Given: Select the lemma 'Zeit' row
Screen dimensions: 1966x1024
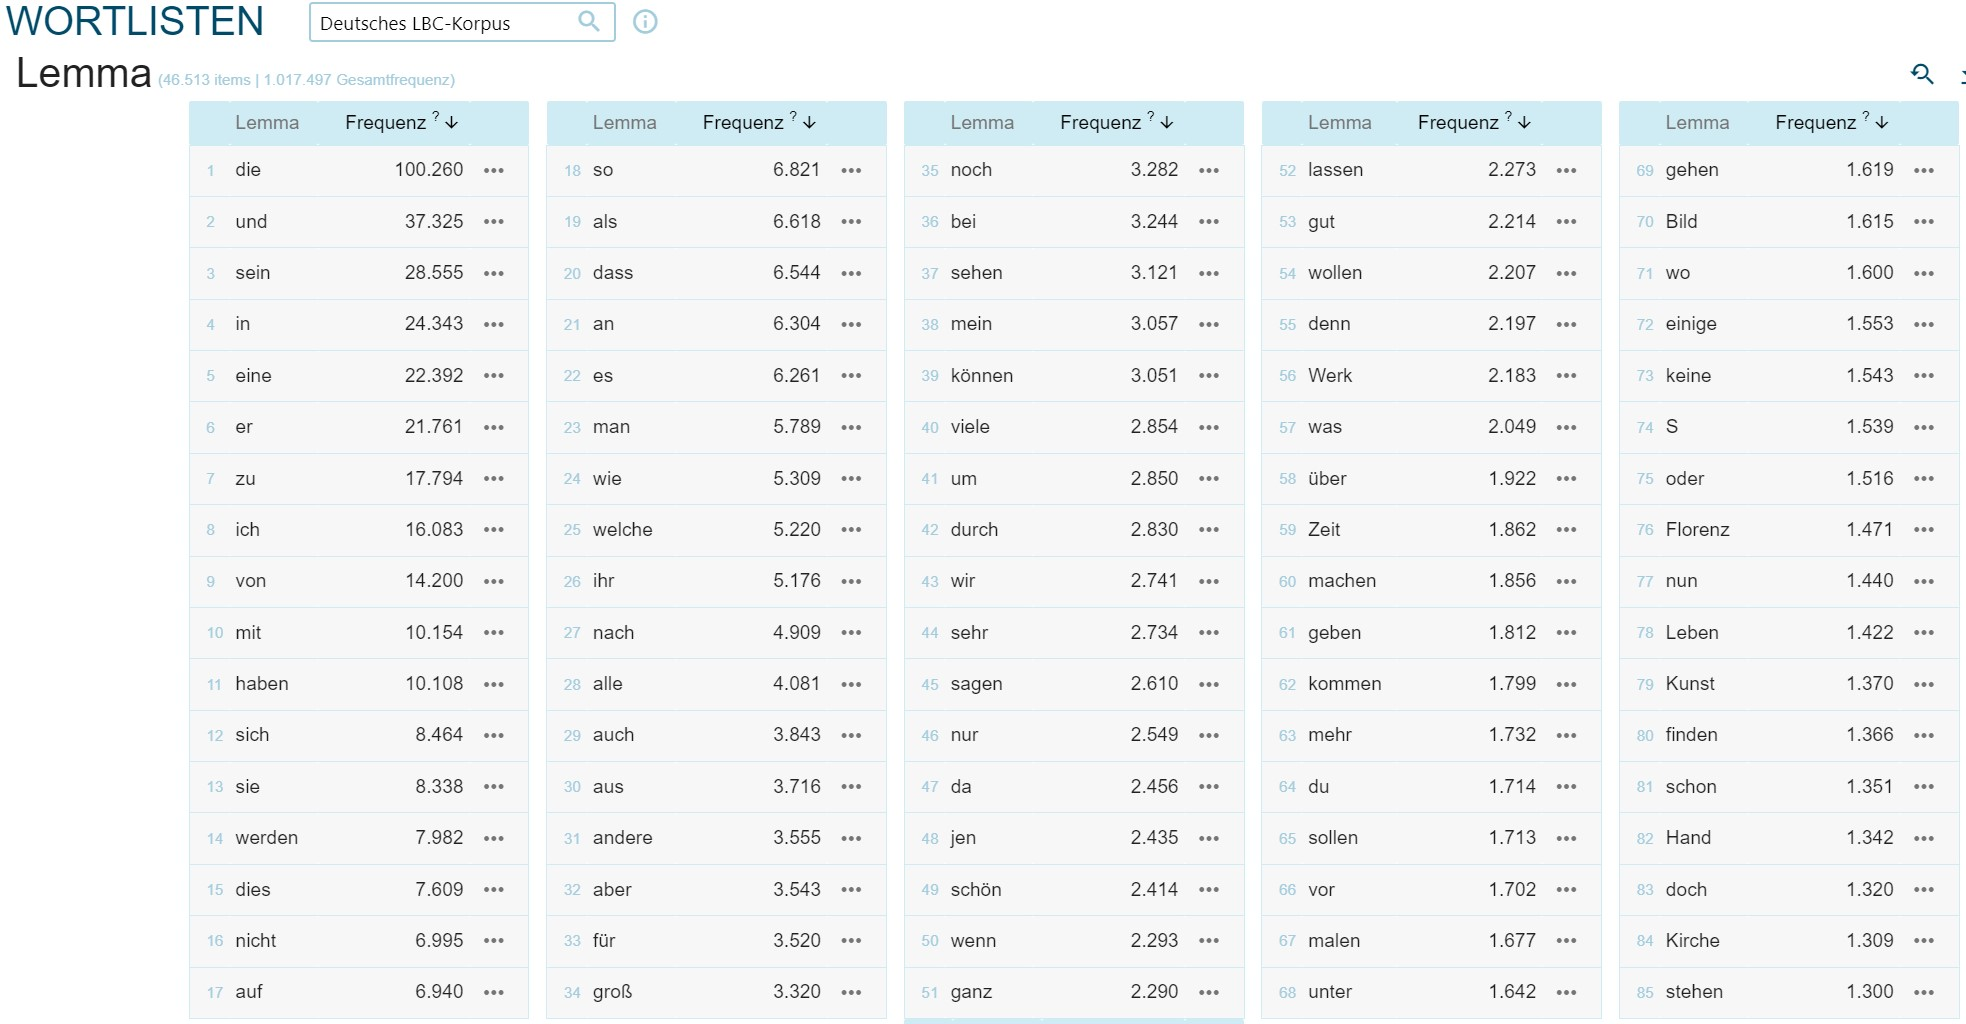Looking at the screenshot, I should pos(1431,530).
